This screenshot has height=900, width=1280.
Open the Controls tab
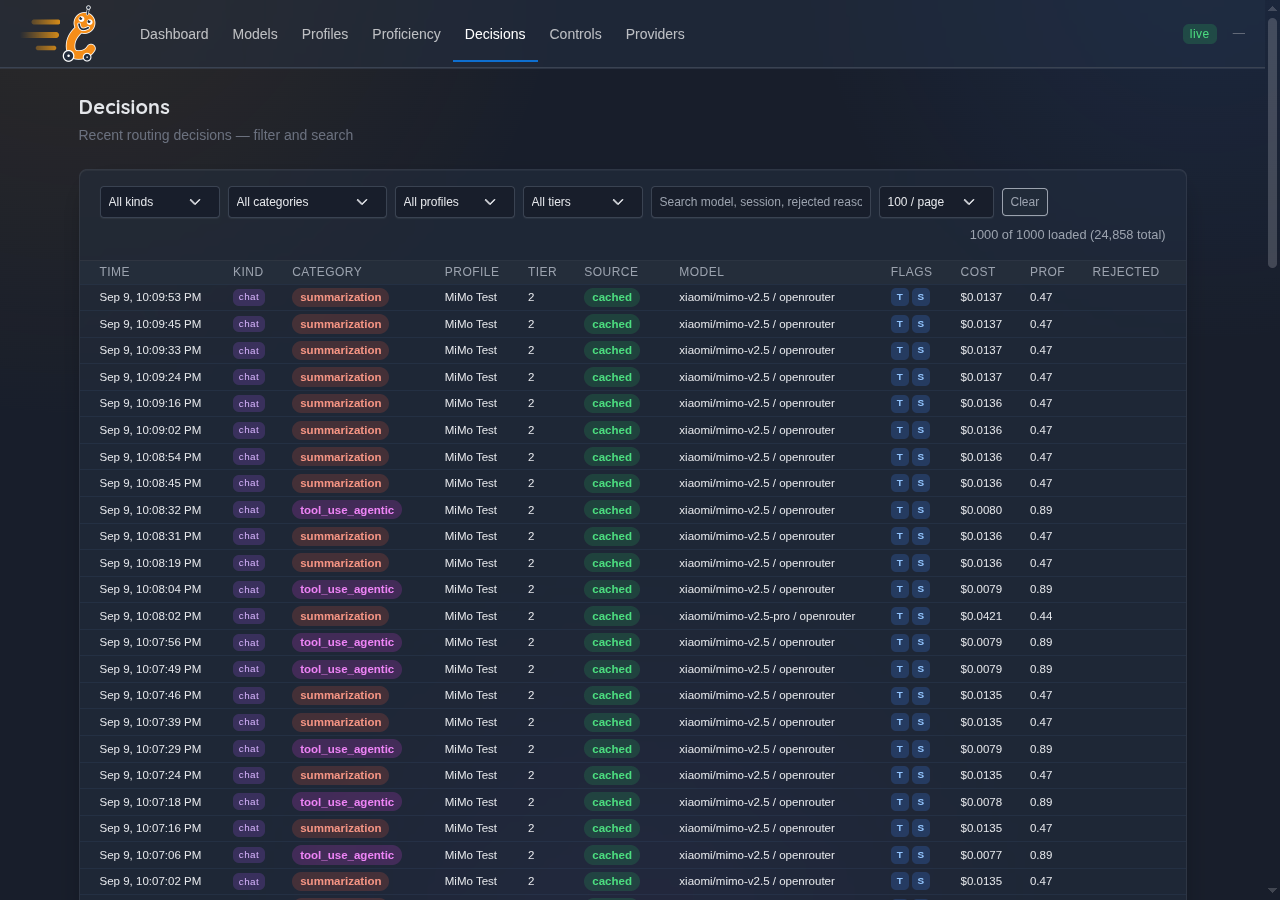[x=575, y=34]
